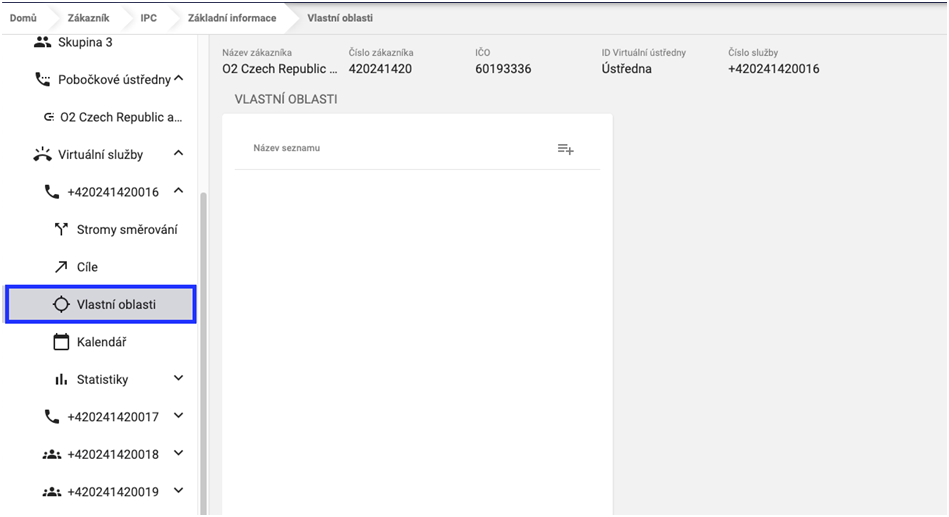Select Zákazník in the breadcrumb
The width and height of the screenshot is (949, 517).
[x=89, y=18]
